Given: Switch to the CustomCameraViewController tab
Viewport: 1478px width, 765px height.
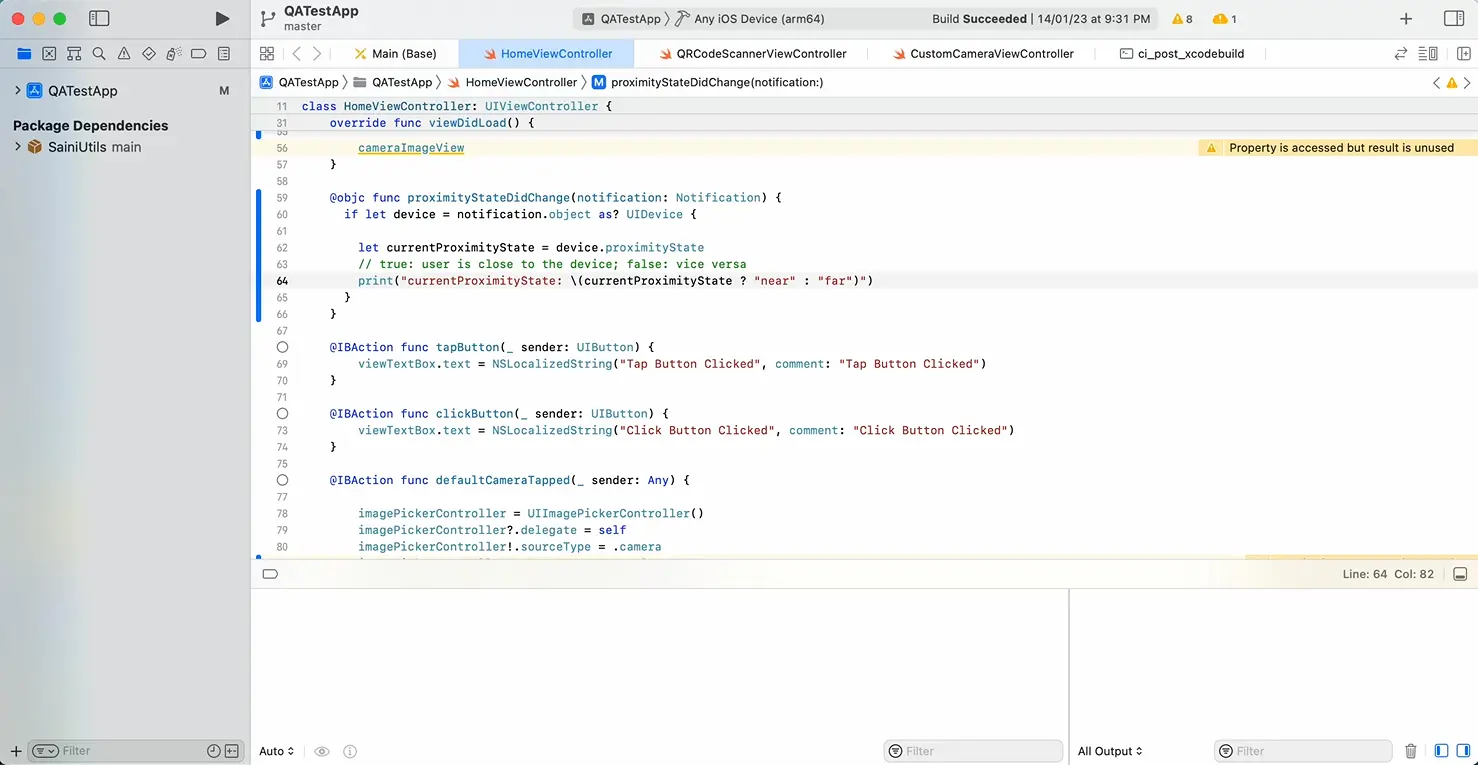Looking at the screenshot, I should [x=991, y=54].
